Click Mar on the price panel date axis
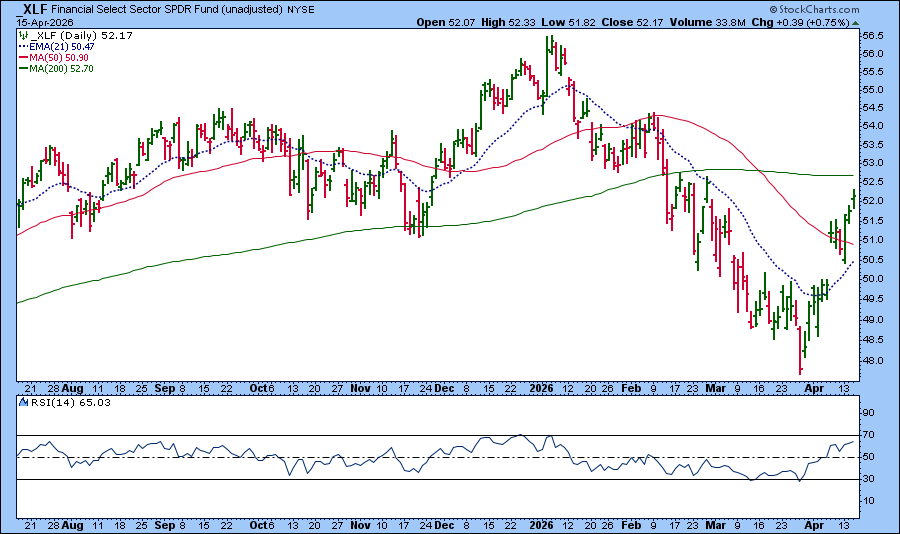The height and width of the screenshot is (534, 900). (x=715, y=389)
